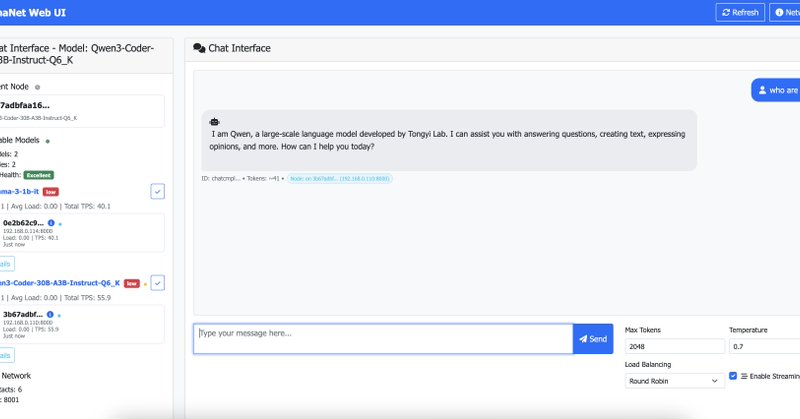Click the info icon next to node 0e2b62c9

tap(51, 223)
